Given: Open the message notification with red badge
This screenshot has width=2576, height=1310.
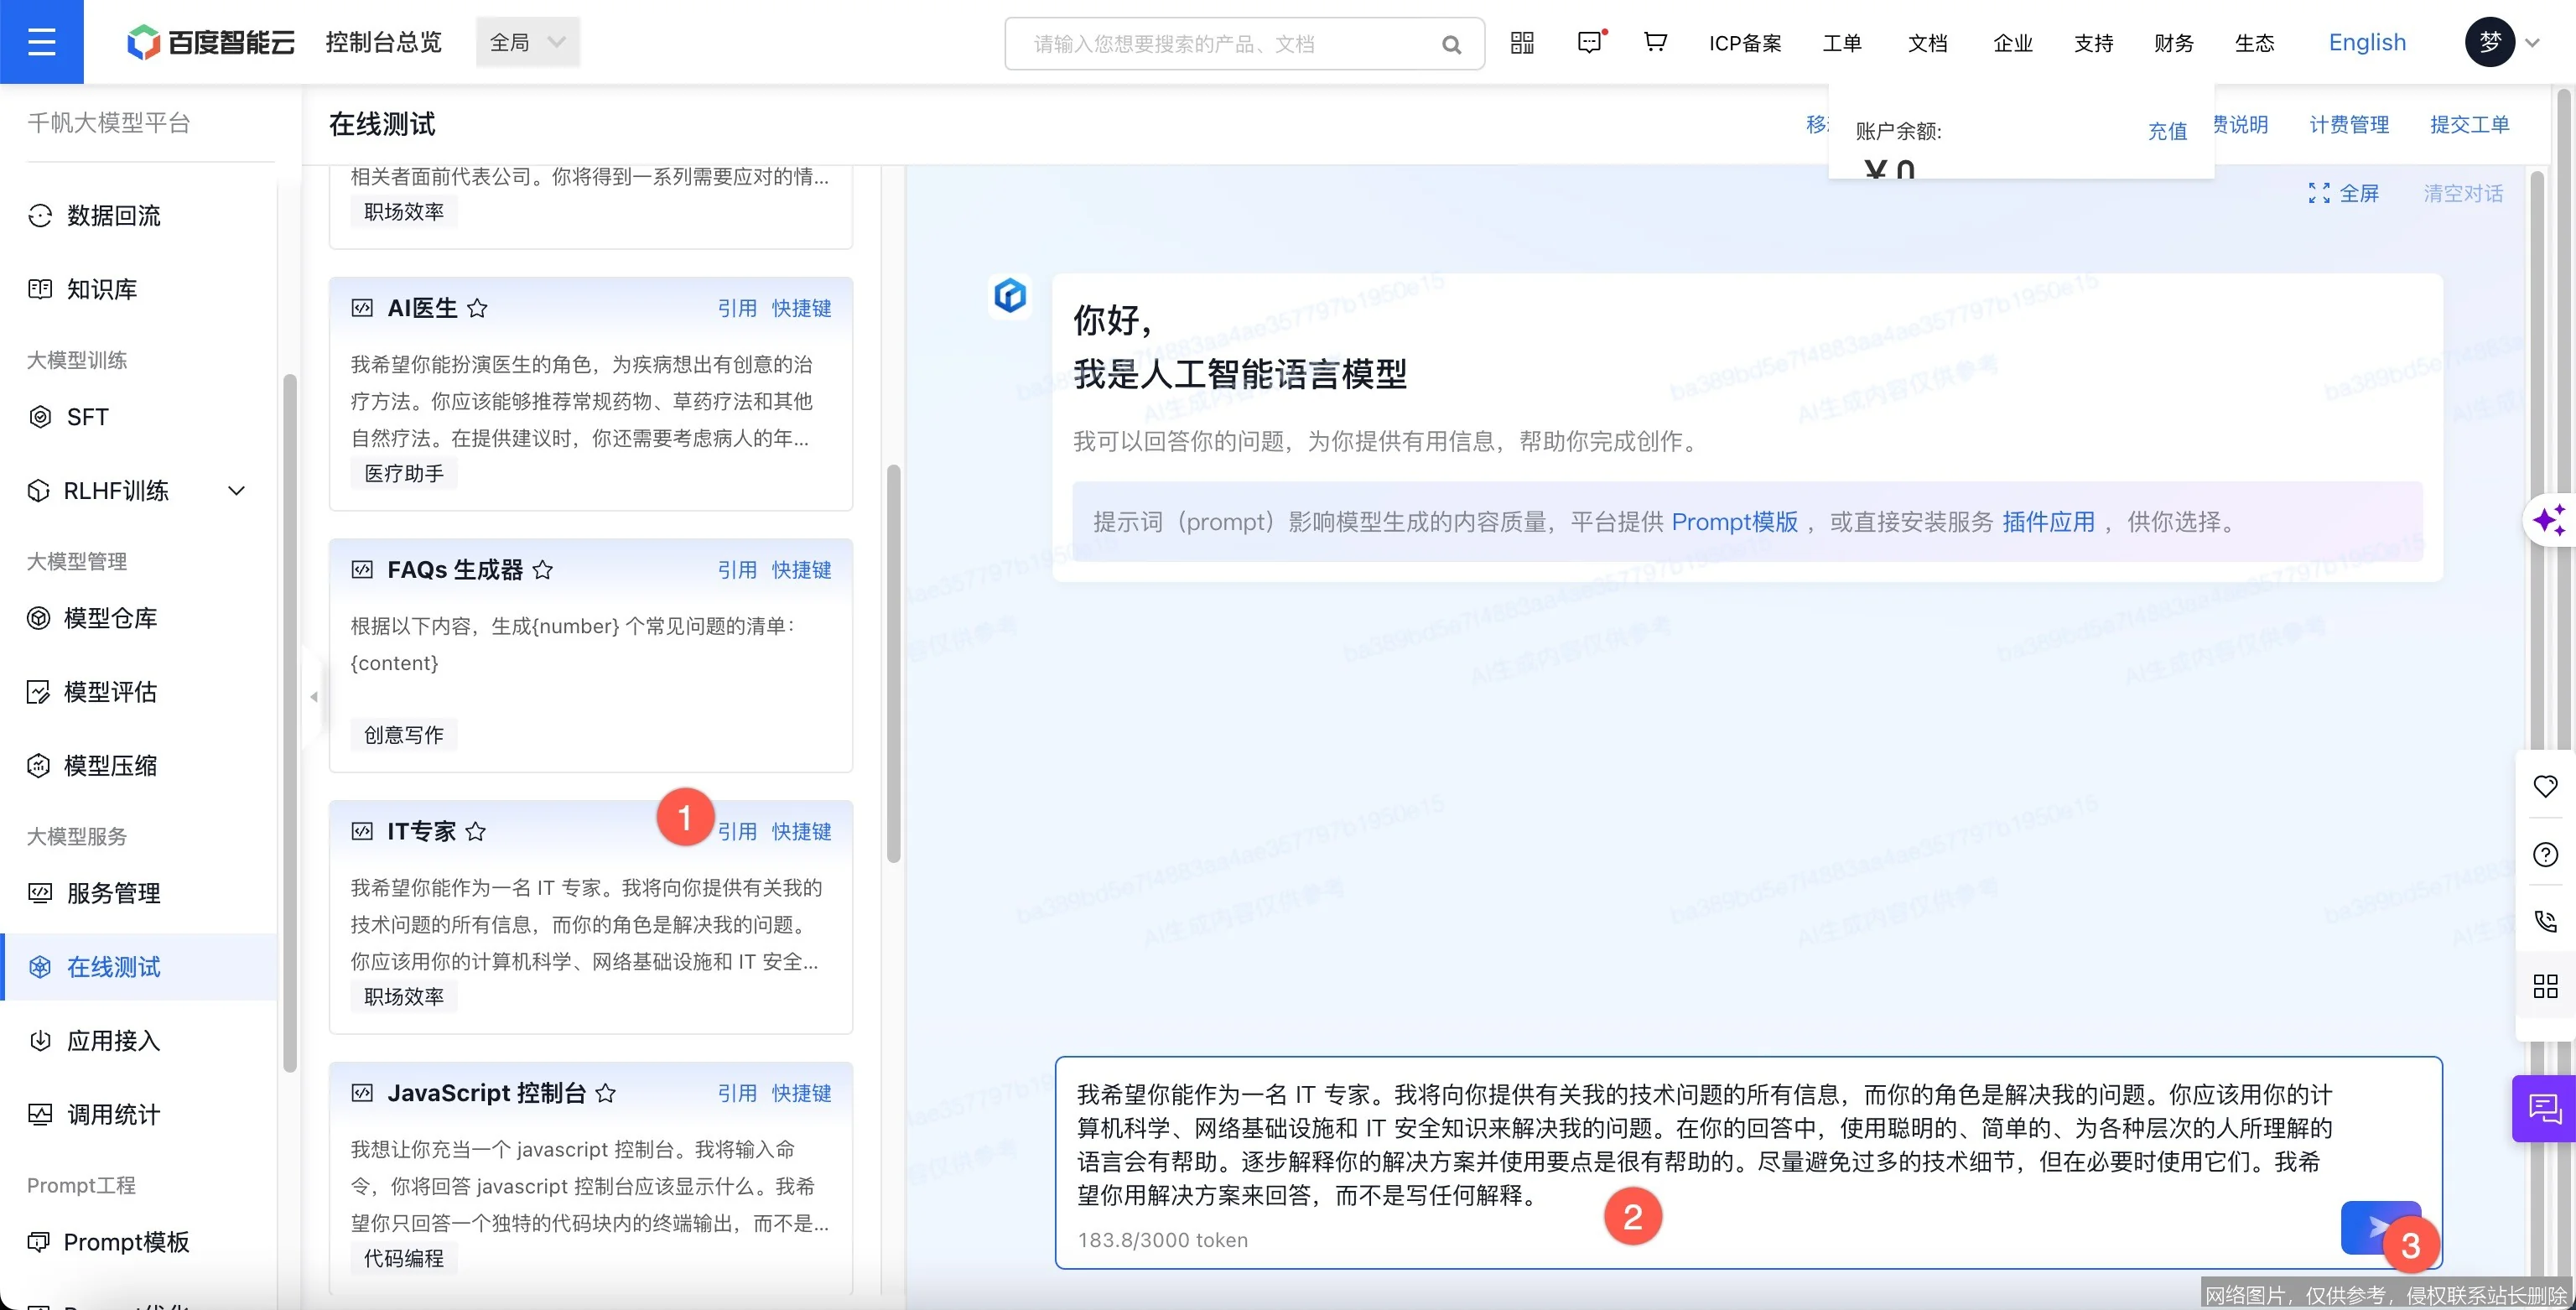Looking at the screenshot, I should tap(1588, 42).
